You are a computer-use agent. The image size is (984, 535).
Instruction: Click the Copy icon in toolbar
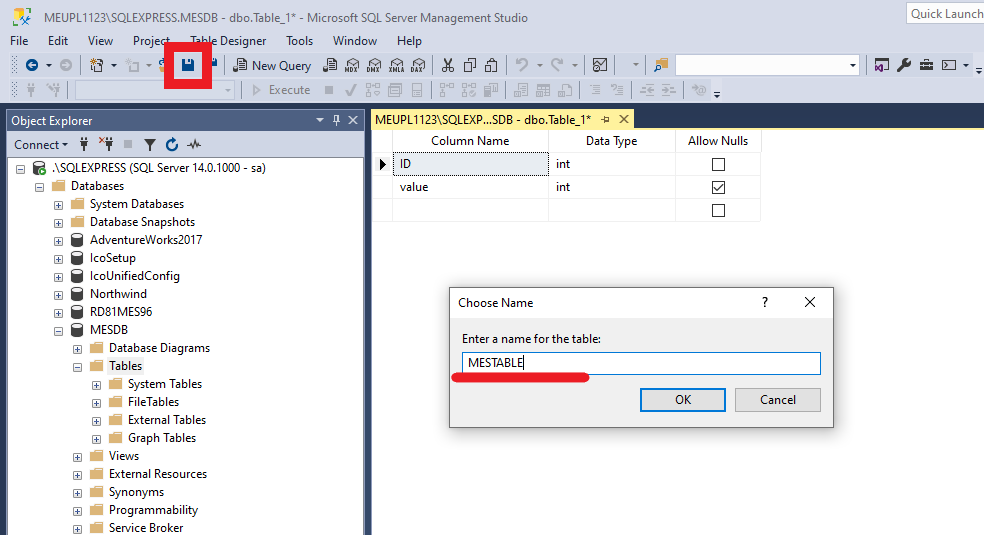coord(469,65)
